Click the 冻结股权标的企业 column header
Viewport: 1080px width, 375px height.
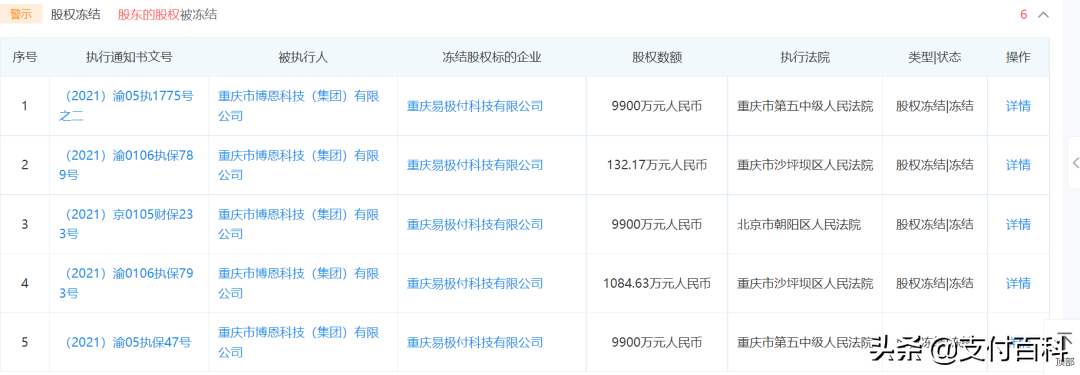point(492,57)
